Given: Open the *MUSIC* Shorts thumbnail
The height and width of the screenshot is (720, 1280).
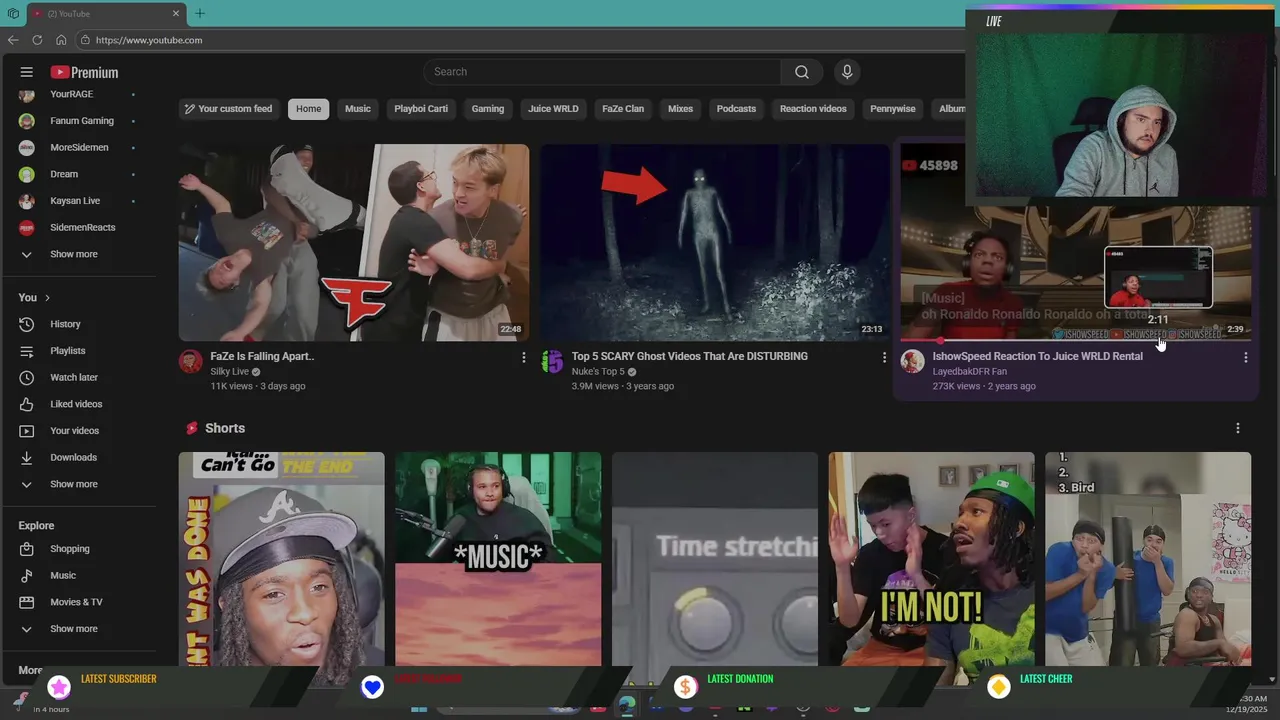Looking at the screenshot, I should pos(498,558).
